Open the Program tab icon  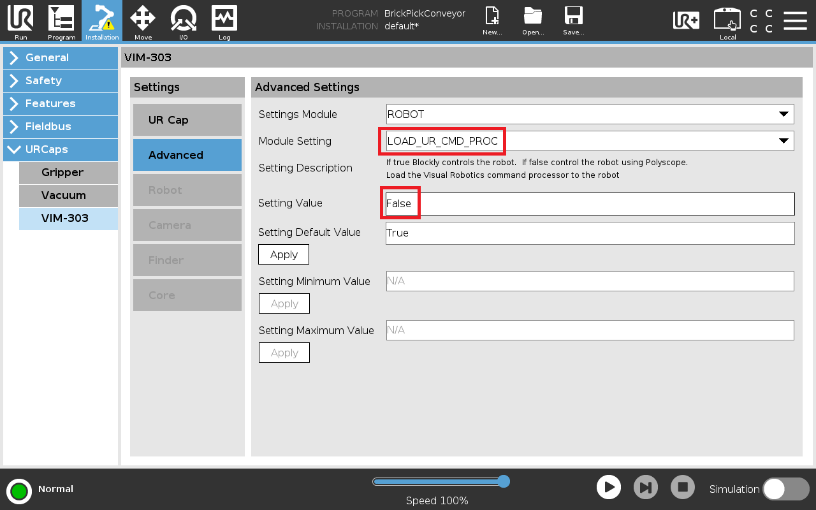(x=61, y=21)
